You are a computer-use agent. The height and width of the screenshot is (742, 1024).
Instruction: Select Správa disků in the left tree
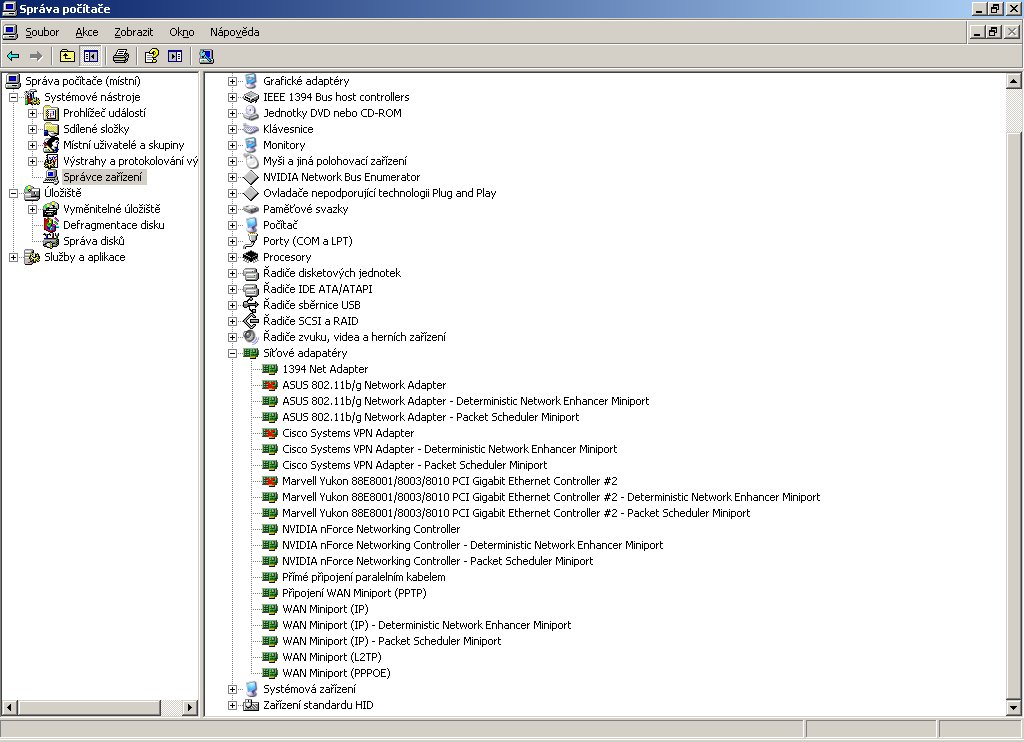click(93, 241)
